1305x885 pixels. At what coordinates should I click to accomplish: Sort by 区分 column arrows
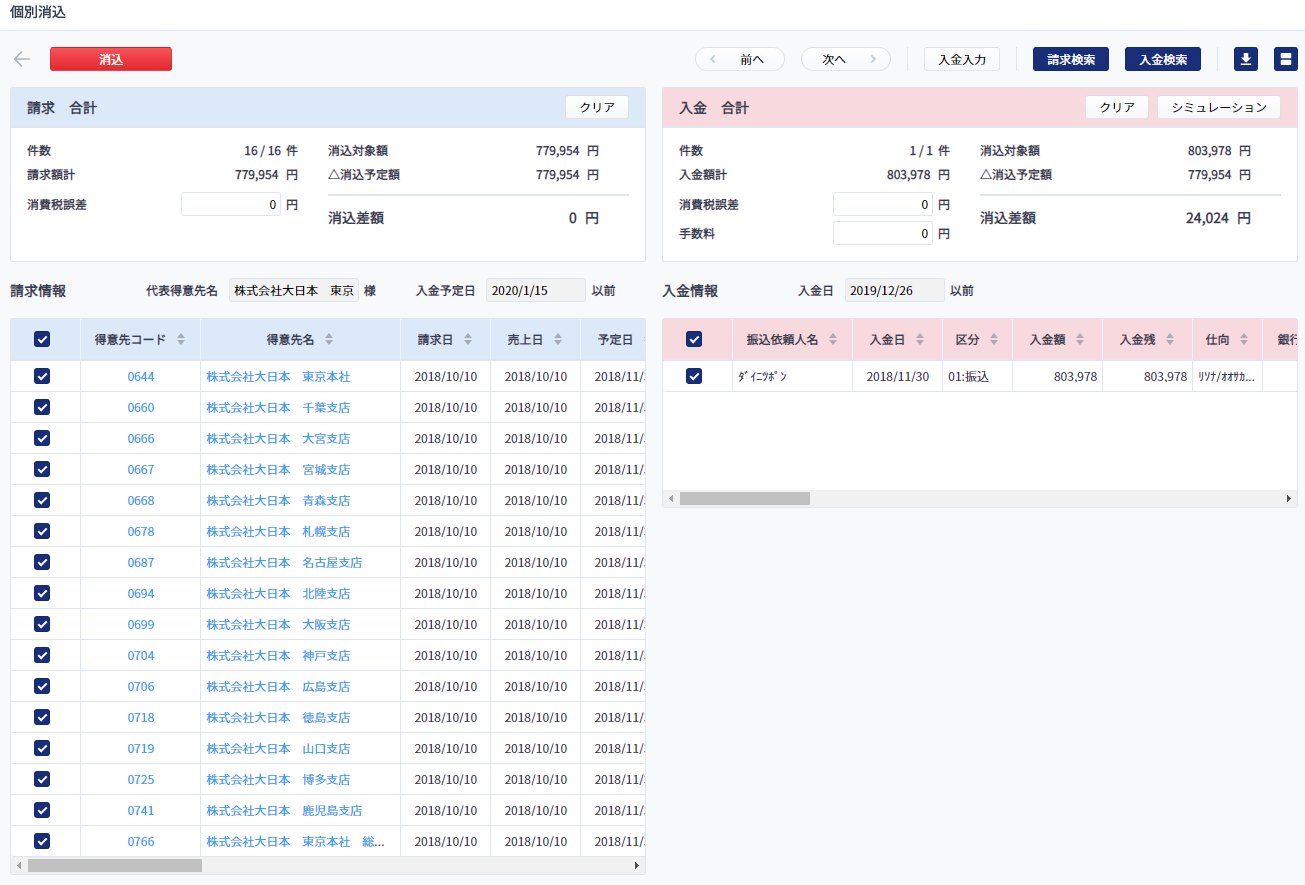(994, 340)
